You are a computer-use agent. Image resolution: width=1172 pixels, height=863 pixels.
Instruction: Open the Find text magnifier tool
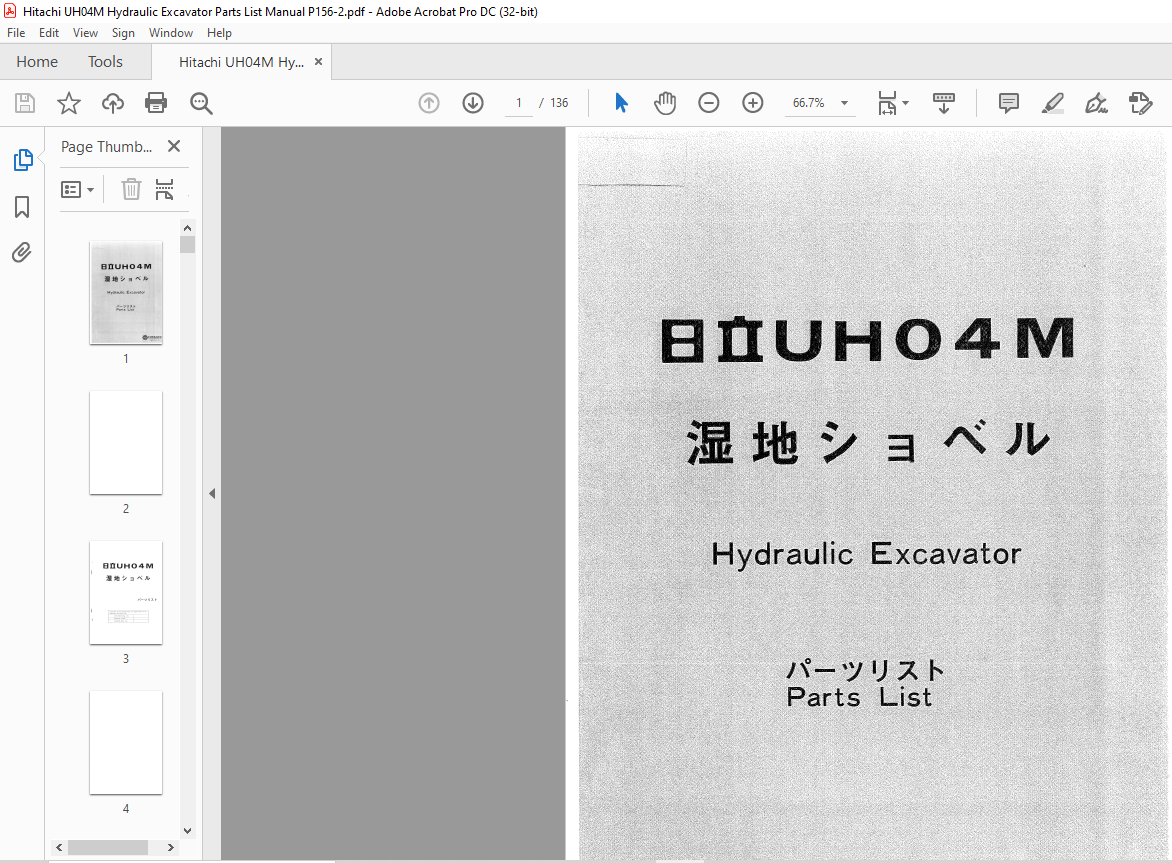pyautogui.click(x=201, y=103)
